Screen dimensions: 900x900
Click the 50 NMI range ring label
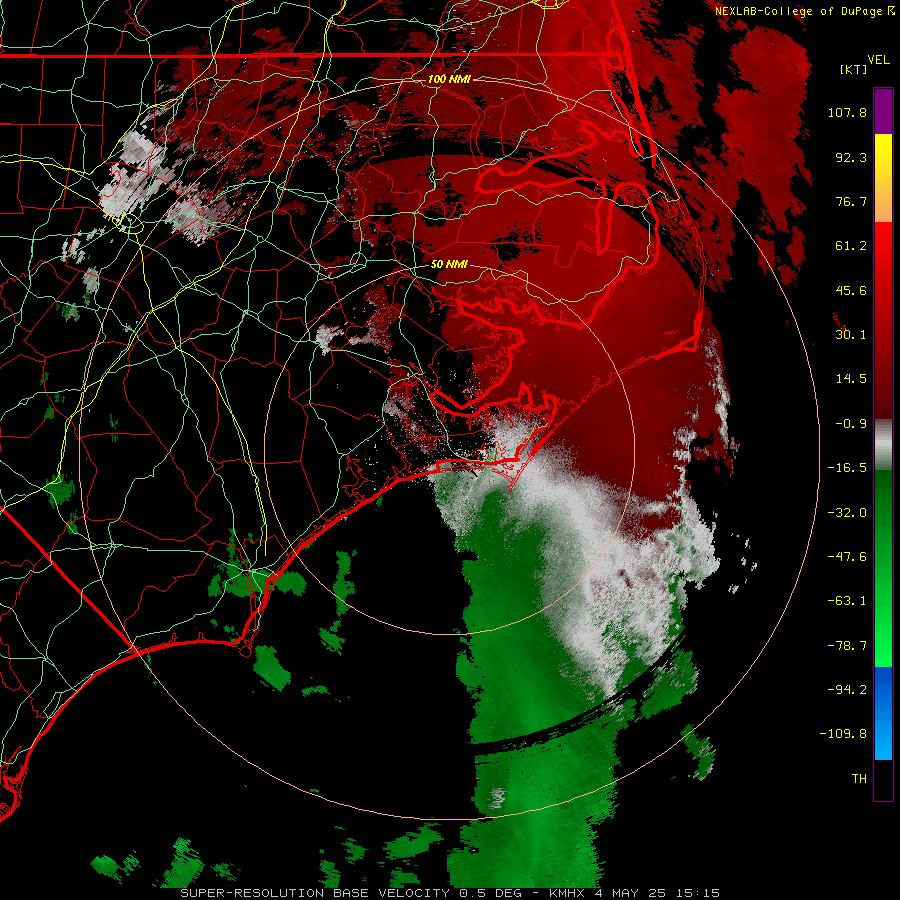pos(449,264)
